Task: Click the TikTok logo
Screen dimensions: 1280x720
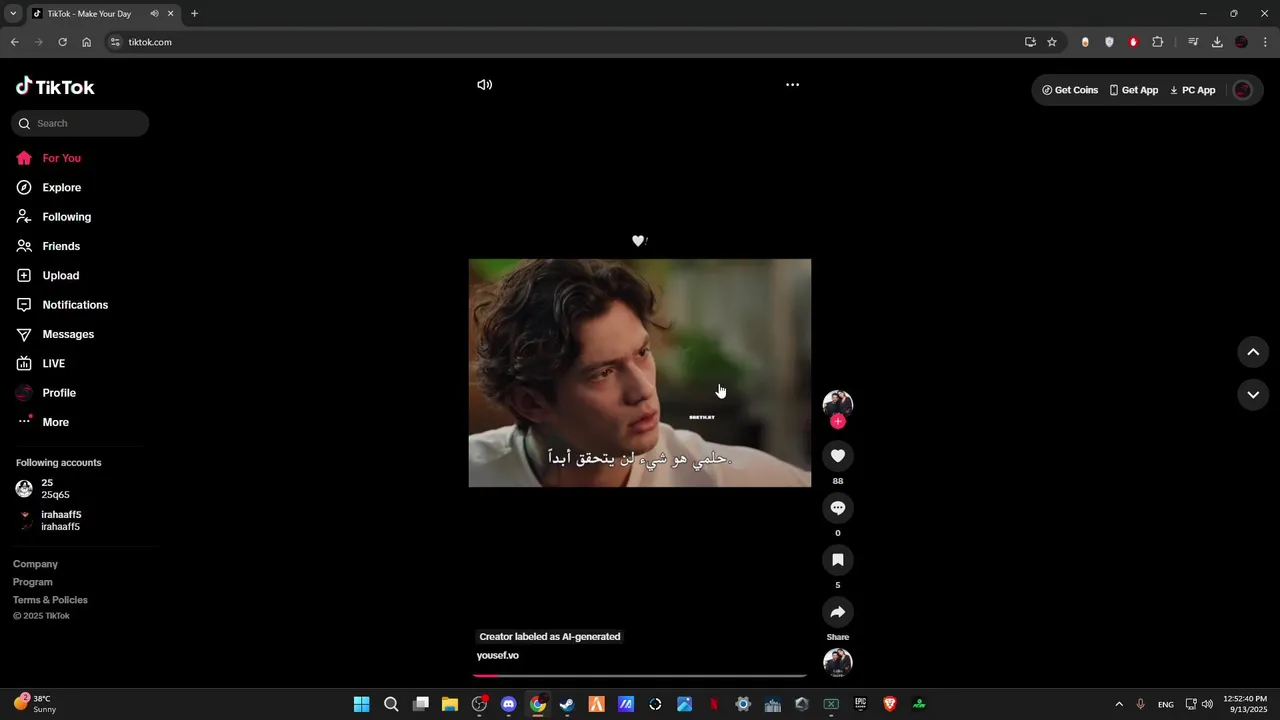Action: 55,87
